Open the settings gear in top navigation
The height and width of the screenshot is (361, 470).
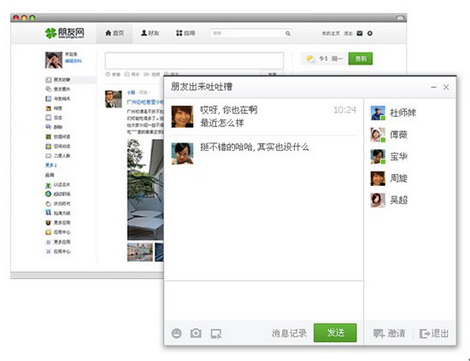370,33
